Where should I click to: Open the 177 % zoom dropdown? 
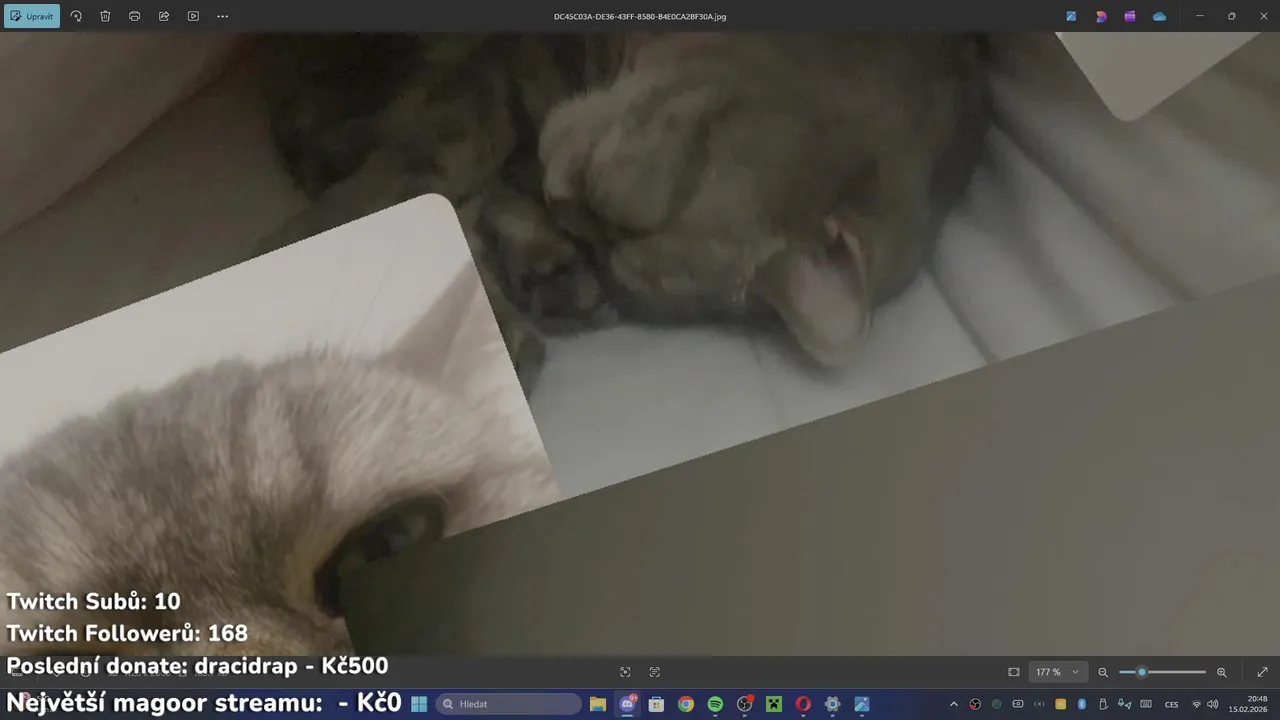coord(1057,672)
